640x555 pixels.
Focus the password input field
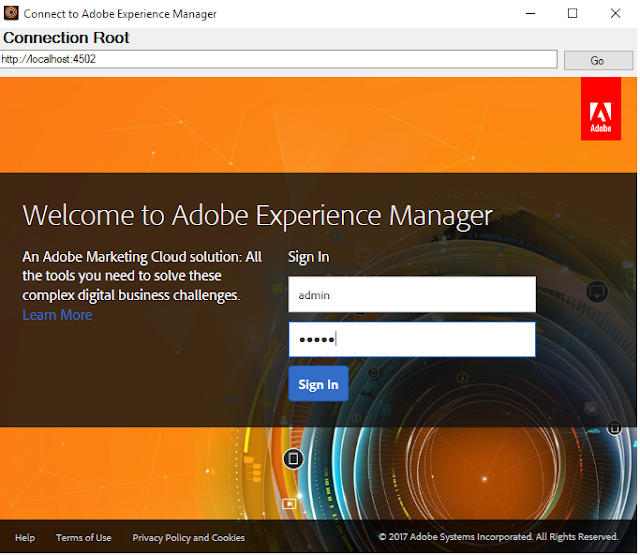tap(412, 339)
